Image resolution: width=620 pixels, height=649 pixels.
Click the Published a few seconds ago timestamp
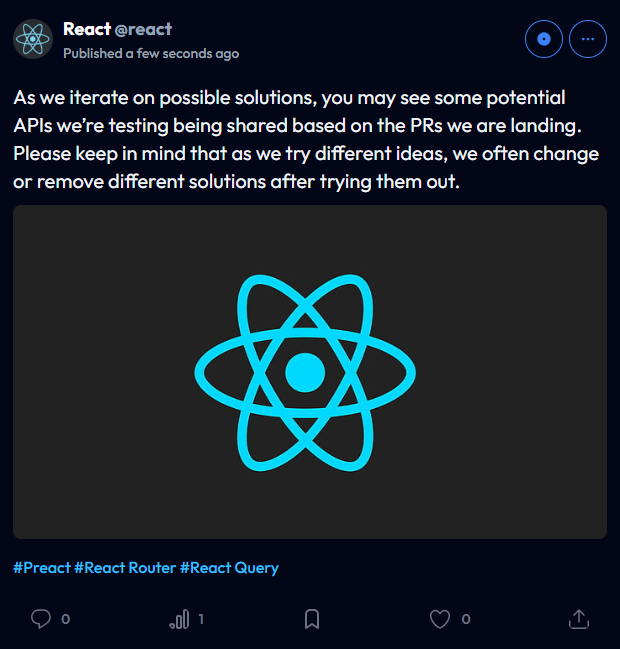(151, 53)
